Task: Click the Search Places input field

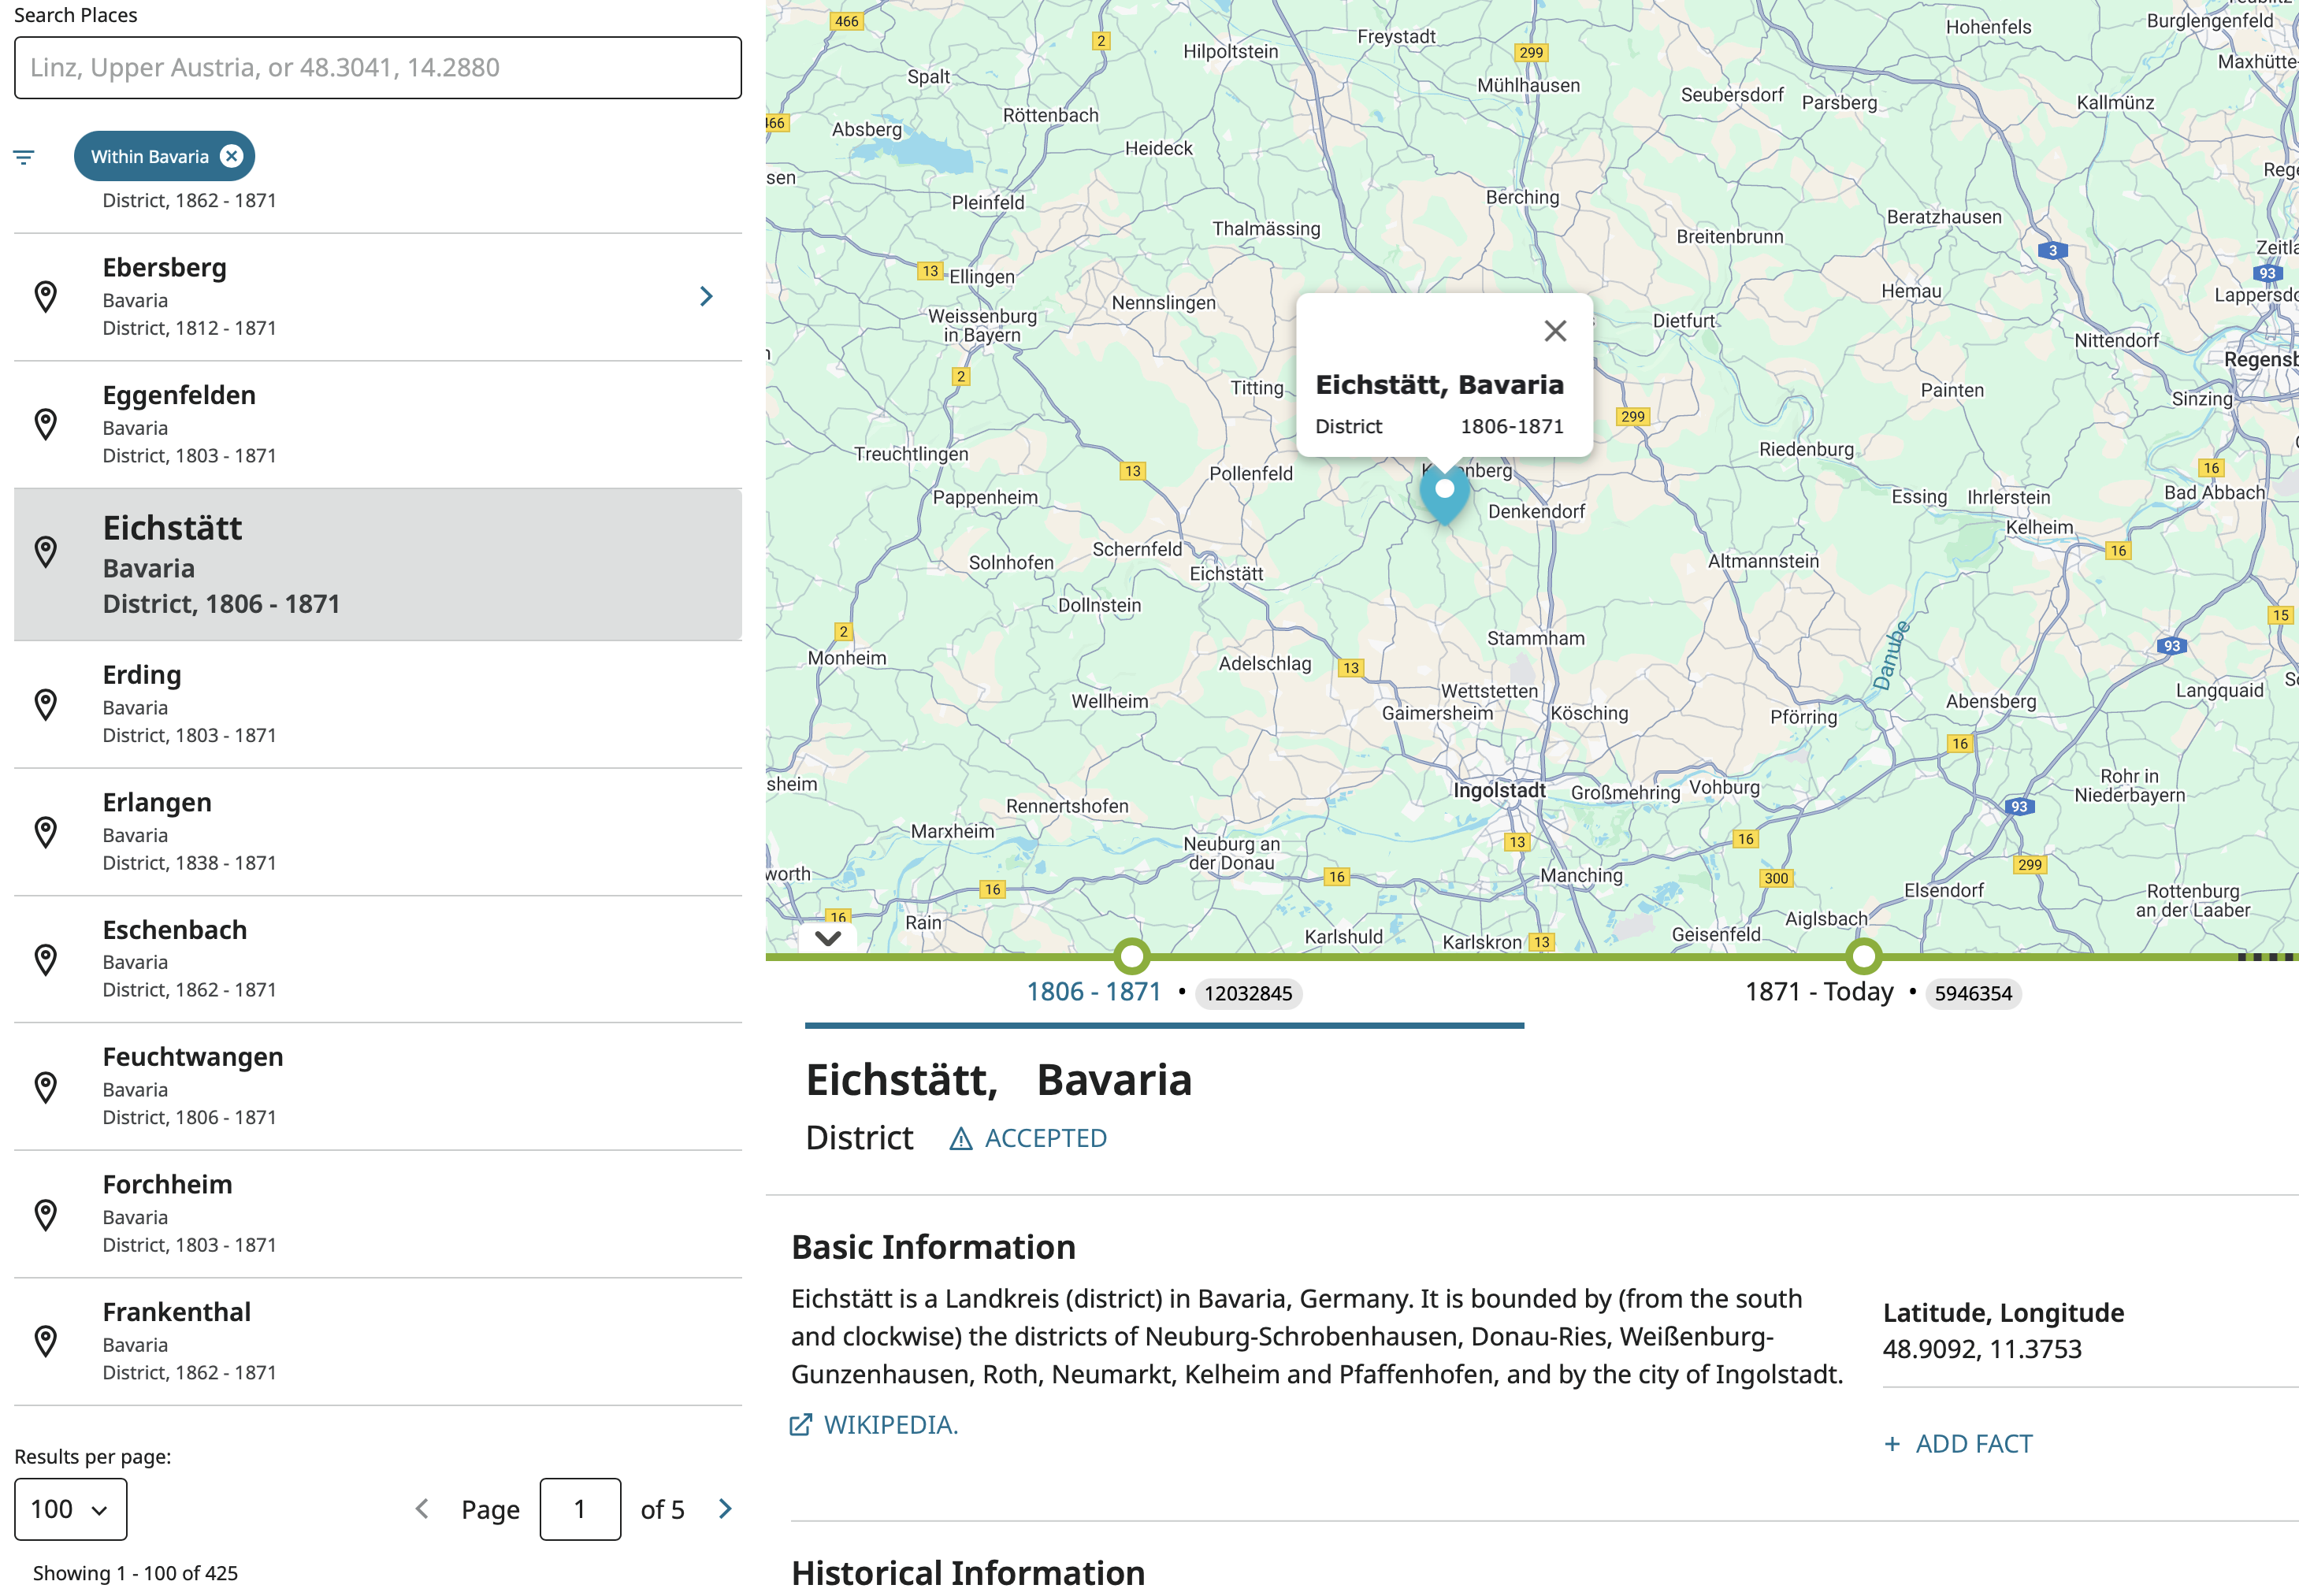Action: click(x=378, y=68)
